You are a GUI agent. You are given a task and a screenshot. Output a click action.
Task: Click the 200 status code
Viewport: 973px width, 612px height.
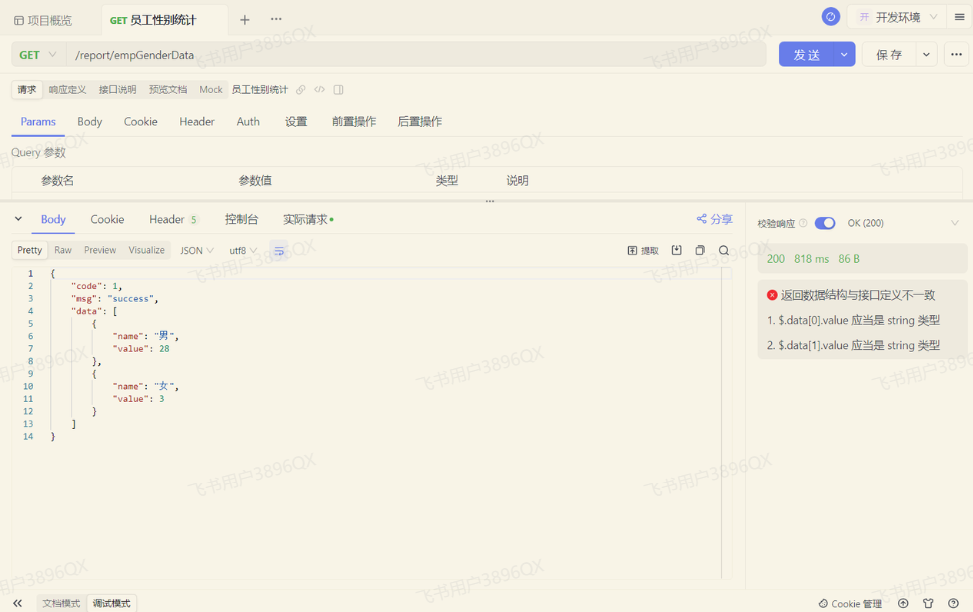point(776,259)
